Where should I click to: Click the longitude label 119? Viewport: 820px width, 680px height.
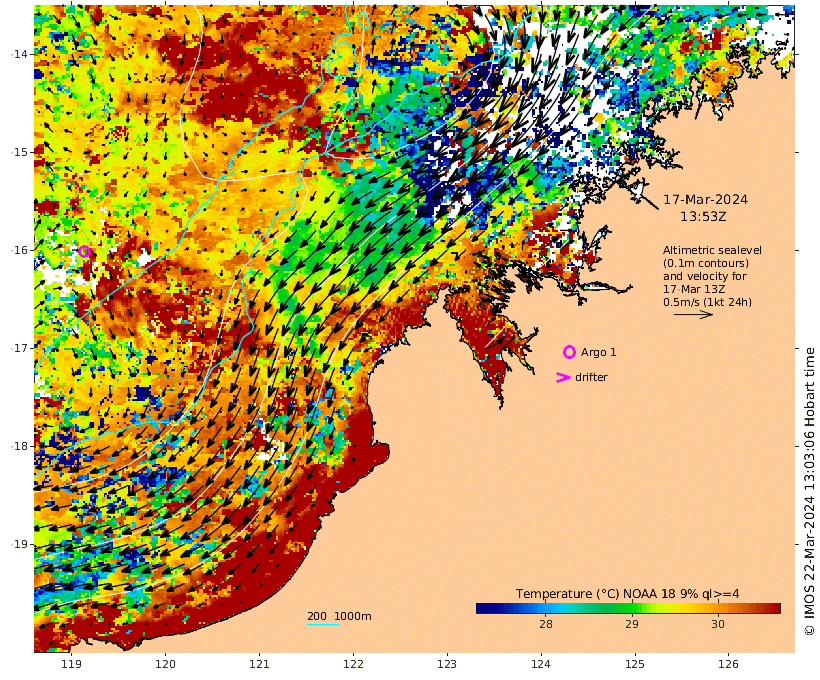tap(72, 664)
